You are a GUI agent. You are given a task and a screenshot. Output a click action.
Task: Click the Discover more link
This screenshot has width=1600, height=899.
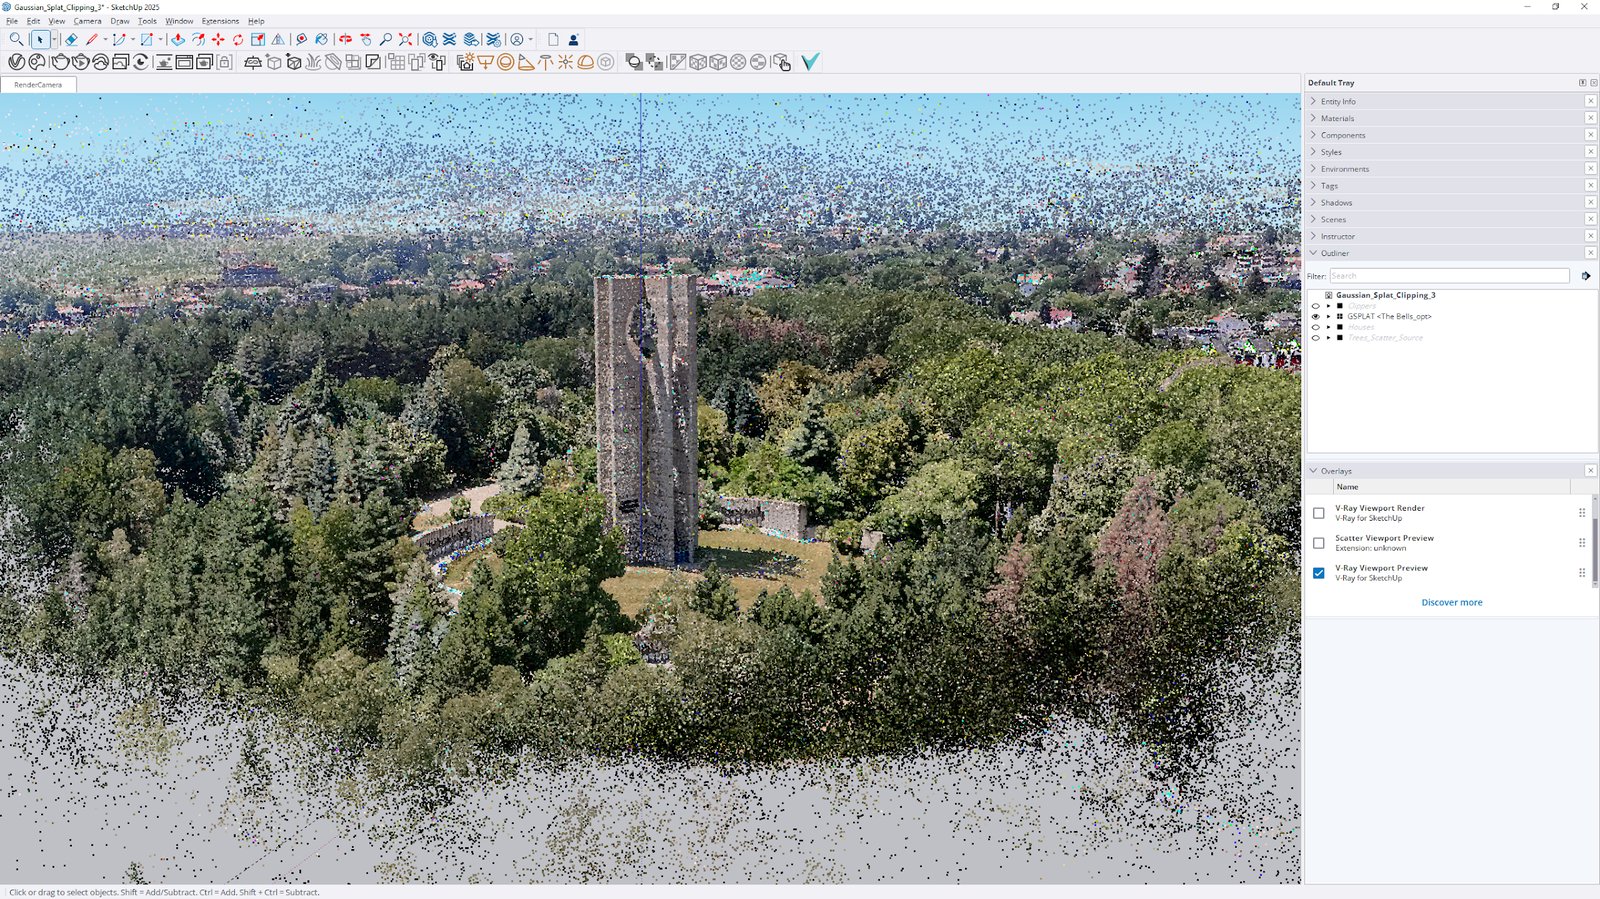click(1452, 603)
